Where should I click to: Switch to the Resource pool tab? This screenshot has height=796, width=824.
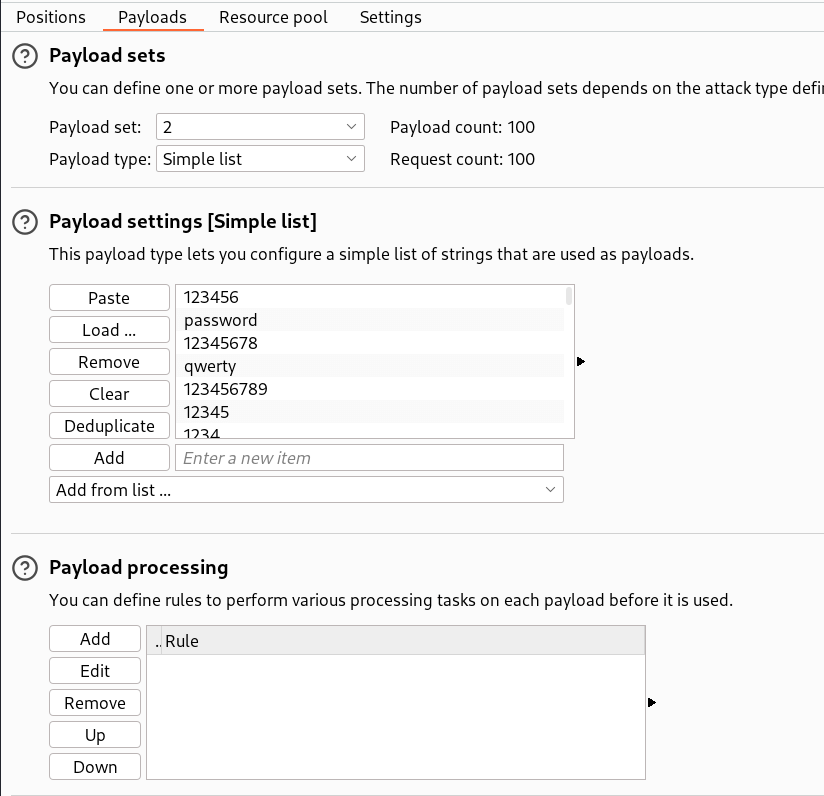(x=273, y=17)
